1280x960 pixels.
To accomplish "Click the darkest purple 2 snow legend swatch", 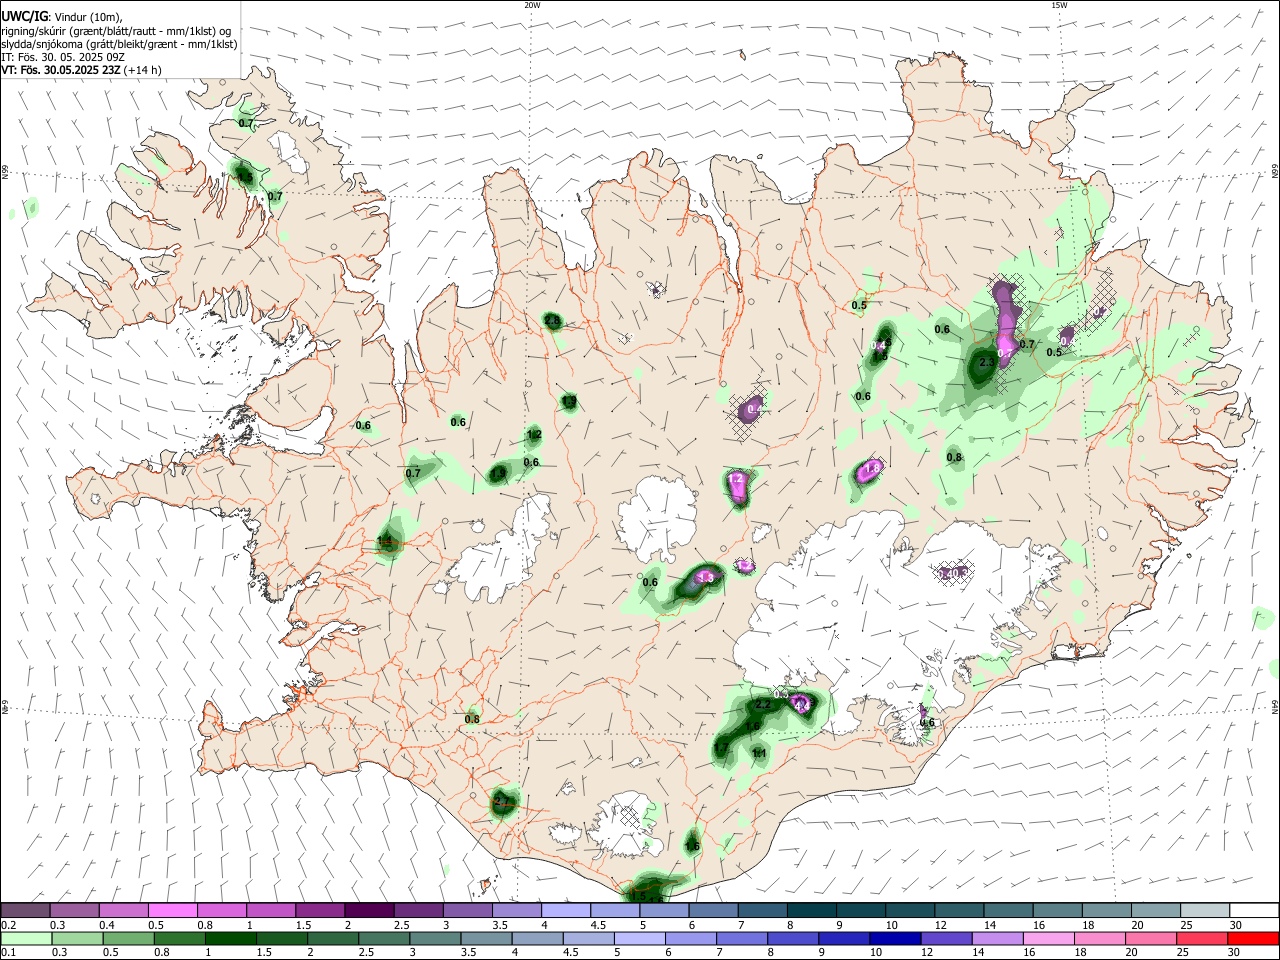I will 368,910.
